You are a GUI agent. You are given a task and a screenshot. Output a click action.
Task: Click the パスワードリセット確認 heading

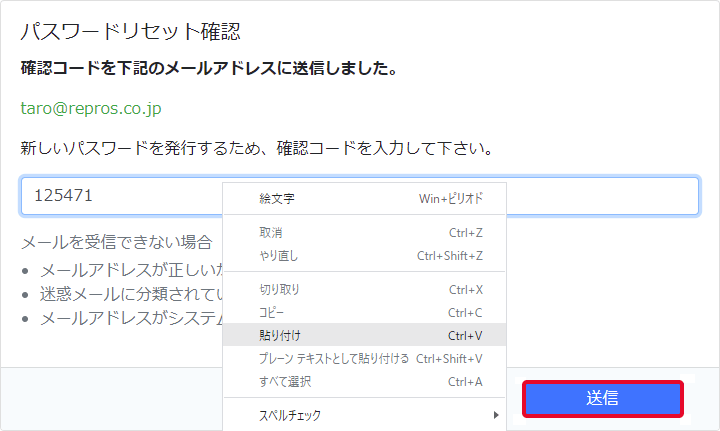(x=130, y=32)
